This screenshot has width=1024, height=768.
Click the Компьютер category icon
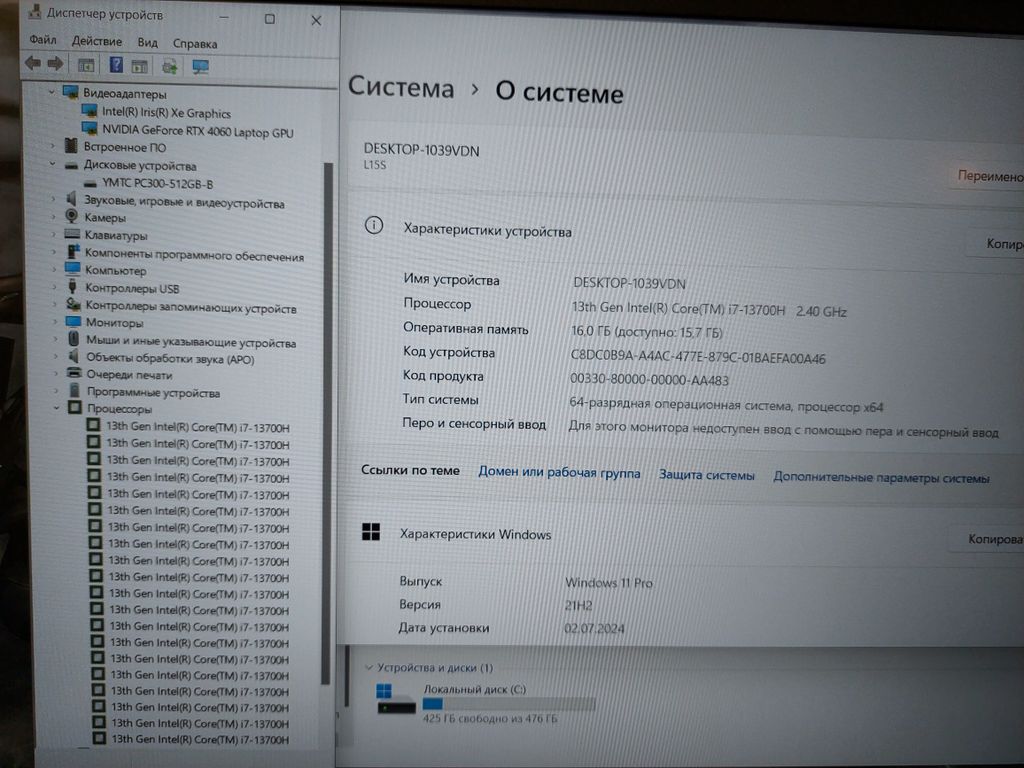coord(73,269)
